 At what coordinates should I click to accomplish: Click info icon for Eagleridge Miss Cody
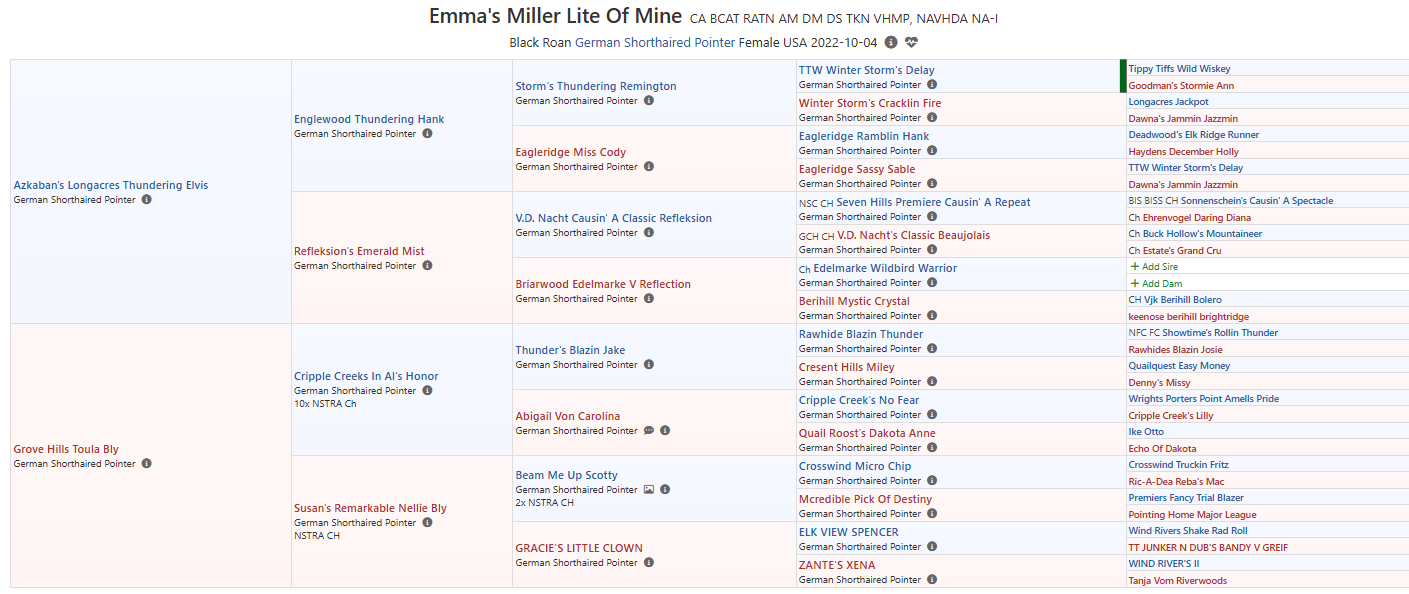click(x=648, y=167)
